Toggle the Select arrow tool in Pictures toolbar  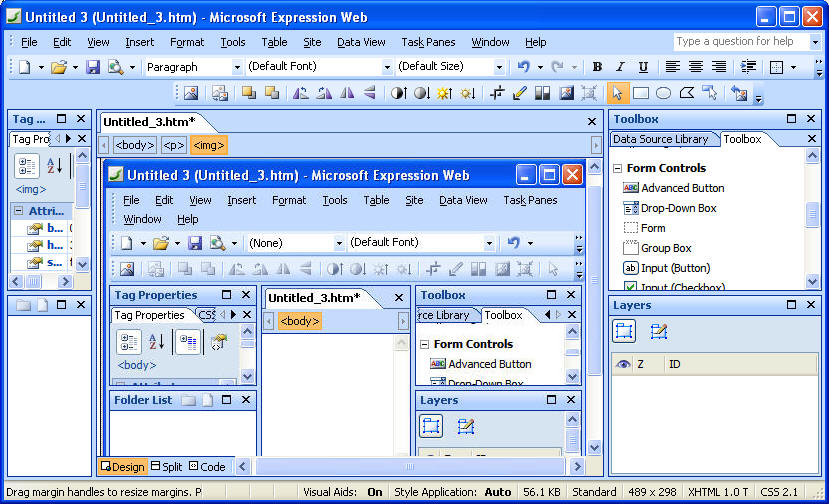[617, 93]
